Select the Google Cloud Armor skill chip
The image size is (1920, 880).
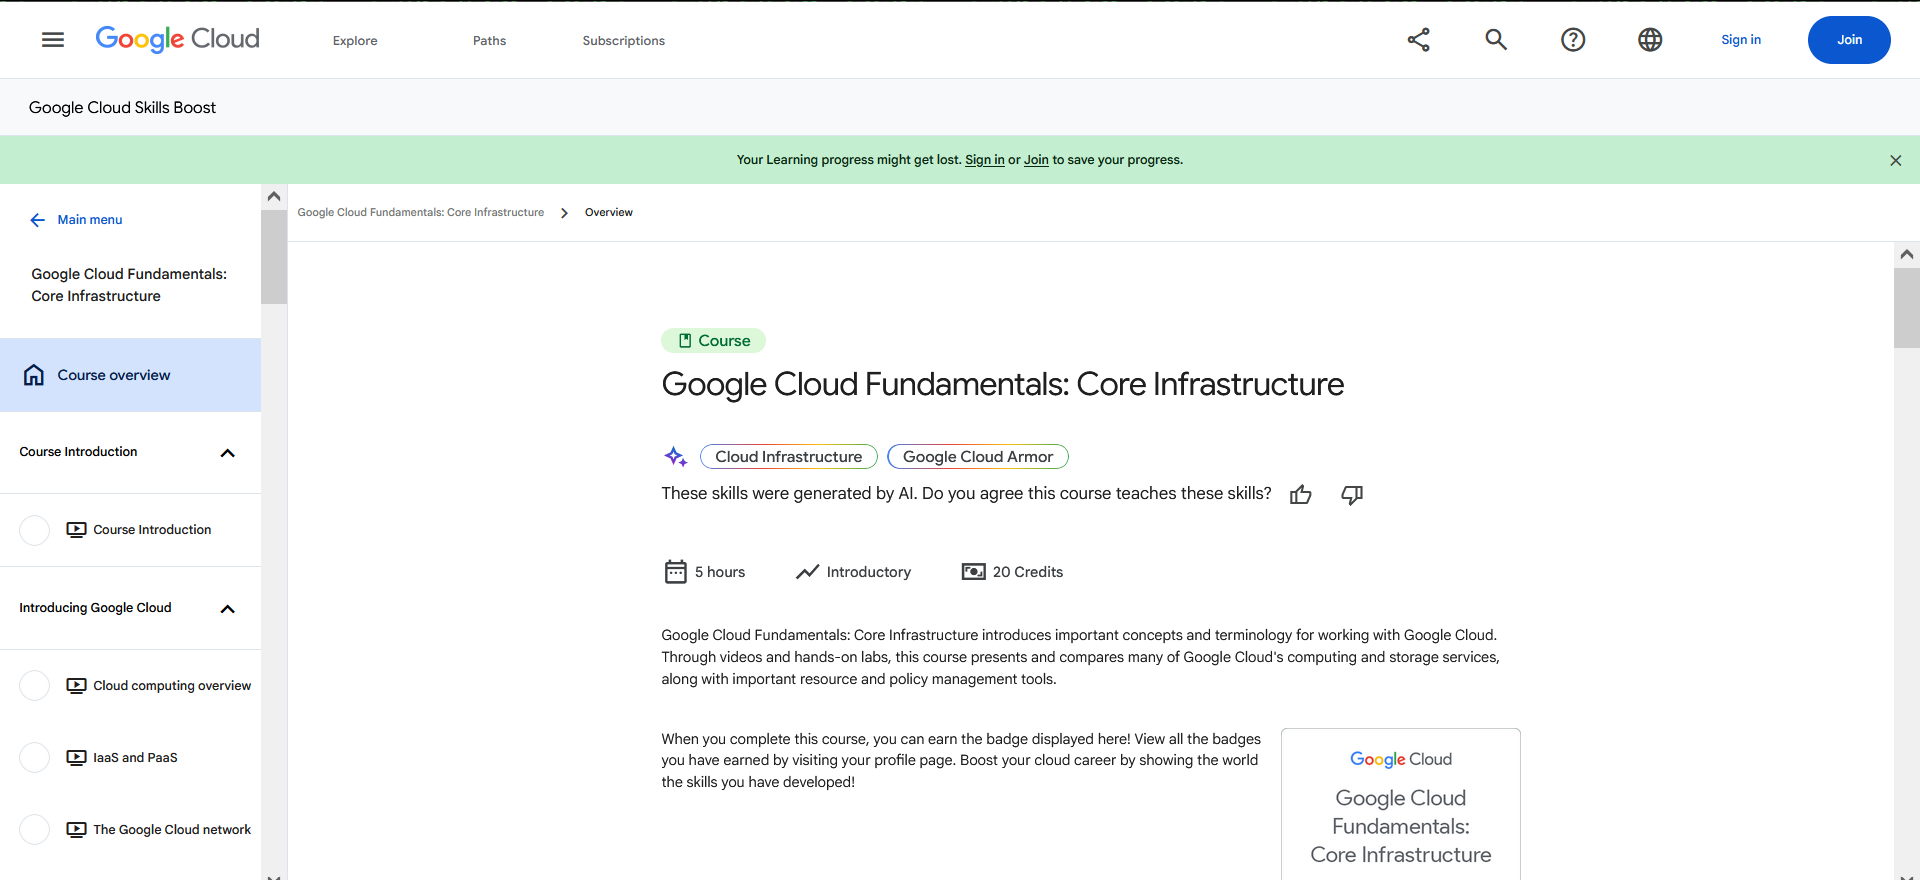(978, 457)
